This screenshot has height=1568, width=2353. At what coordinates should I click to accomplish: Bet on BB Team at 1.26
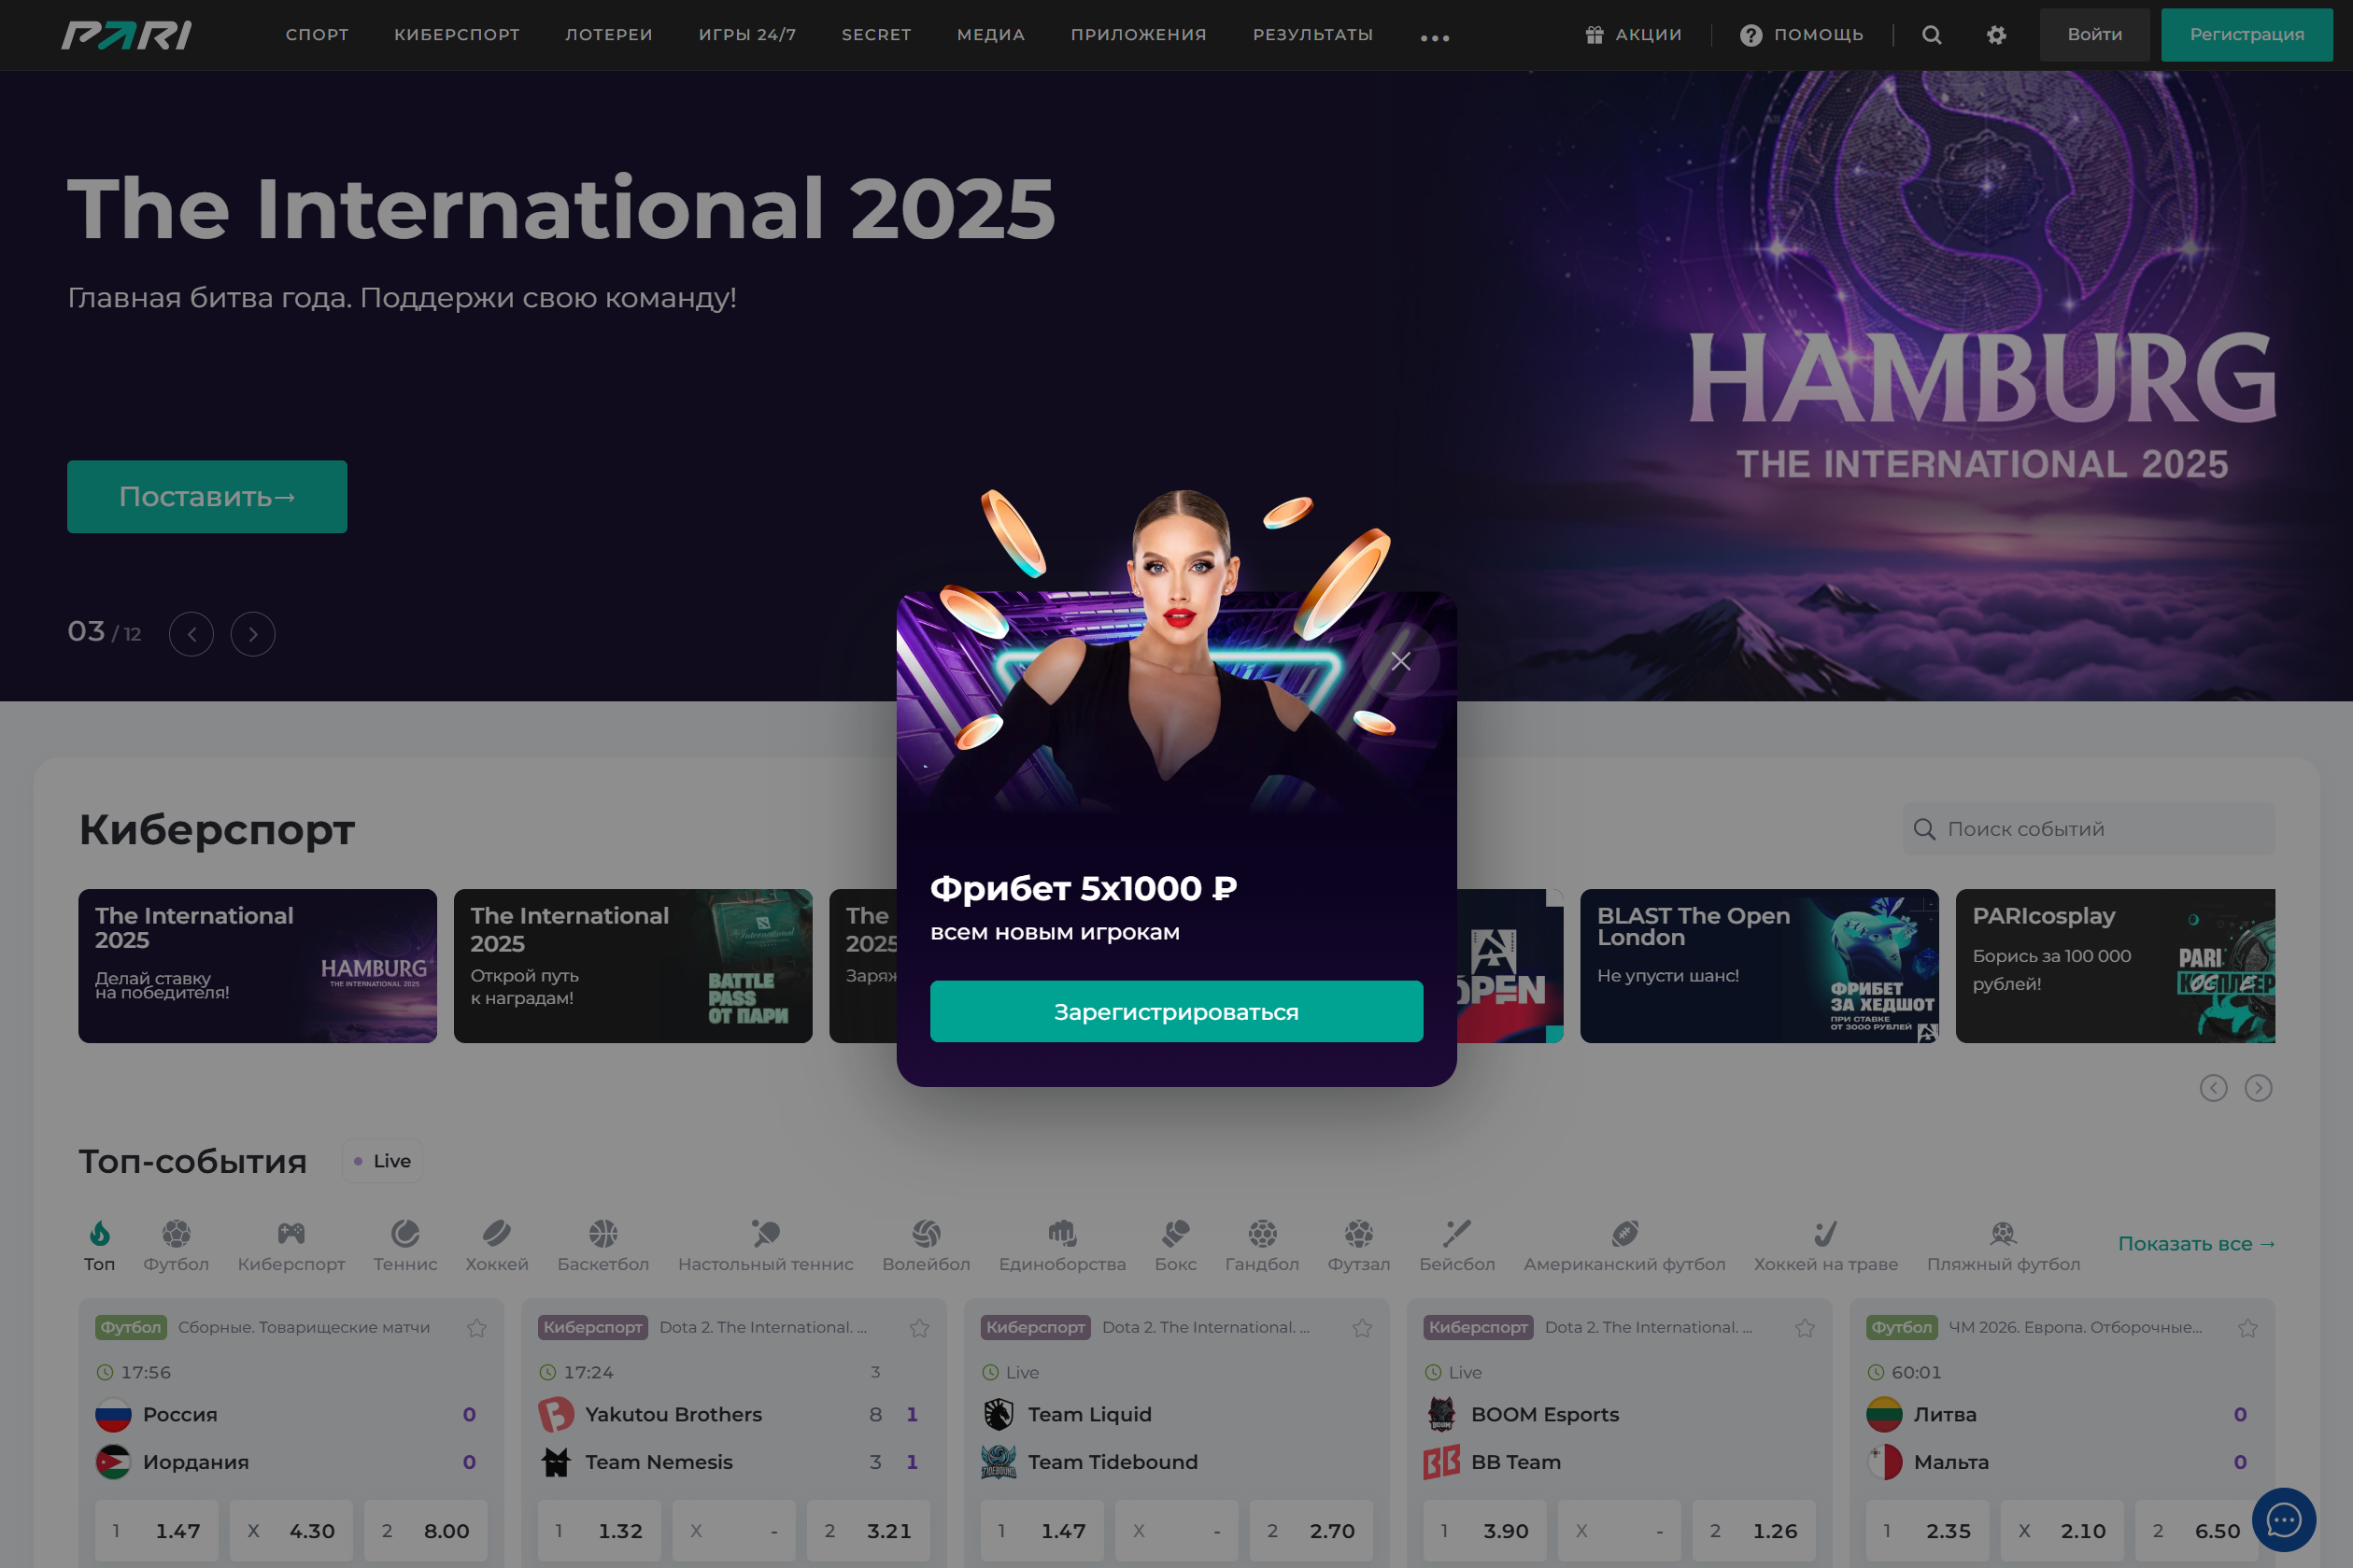coord(1754,1531)
